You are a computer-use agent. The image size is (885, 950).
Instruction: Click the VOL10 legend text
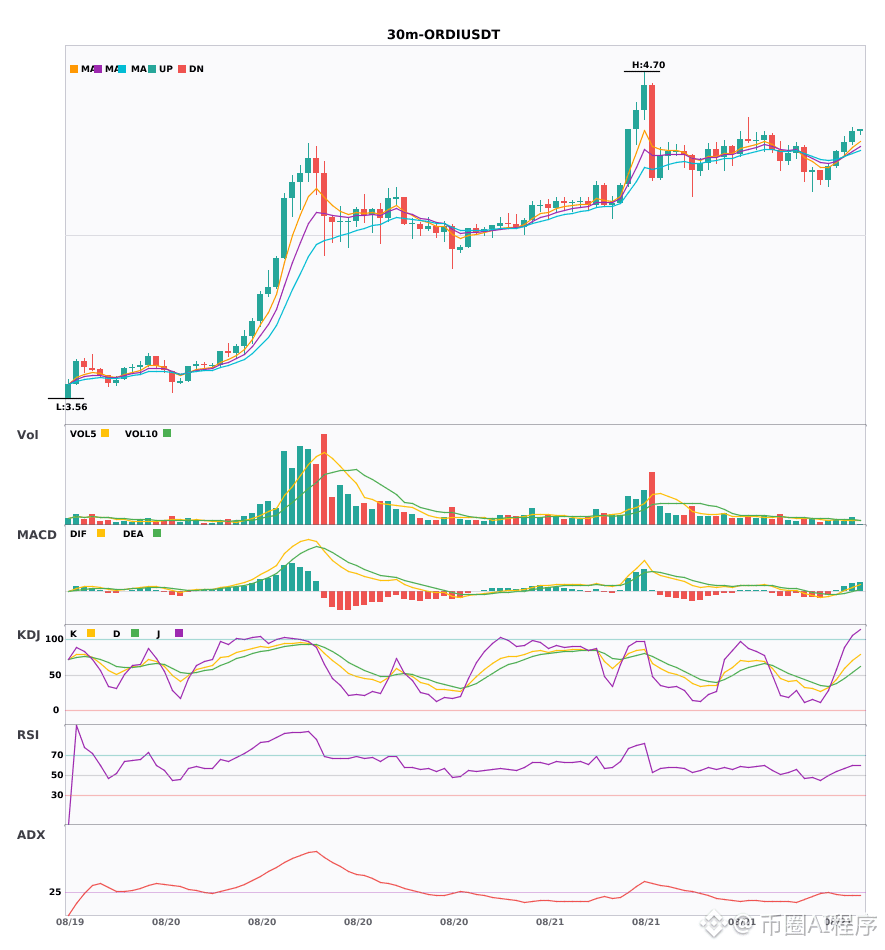click(x=141, y=434)
